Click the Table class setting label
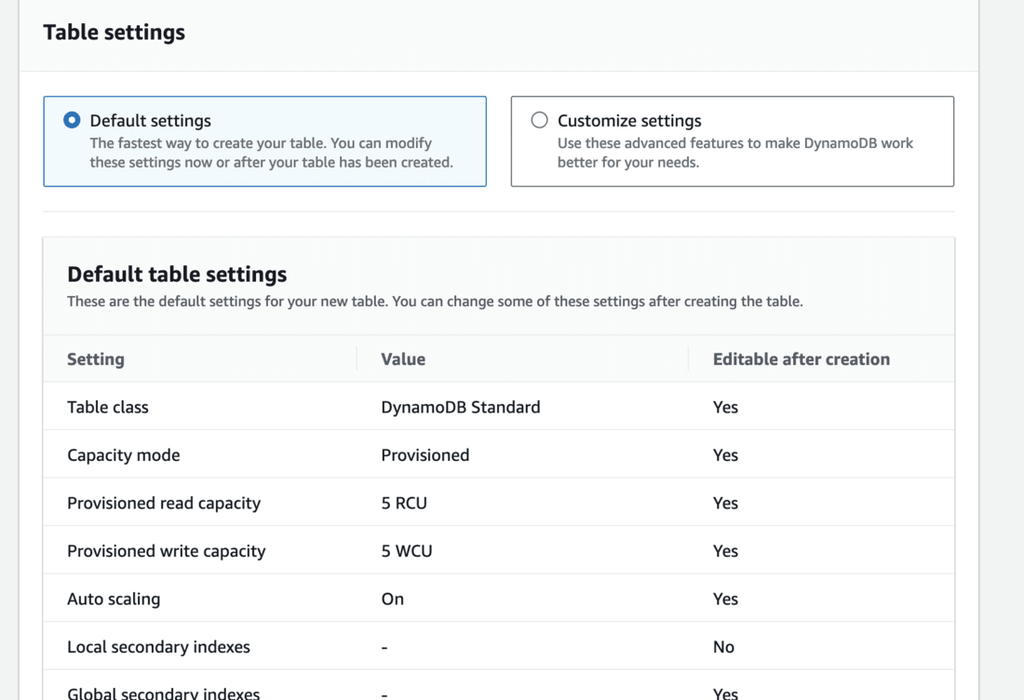Viewport: 1024px width, 700px height. [108, 407]
